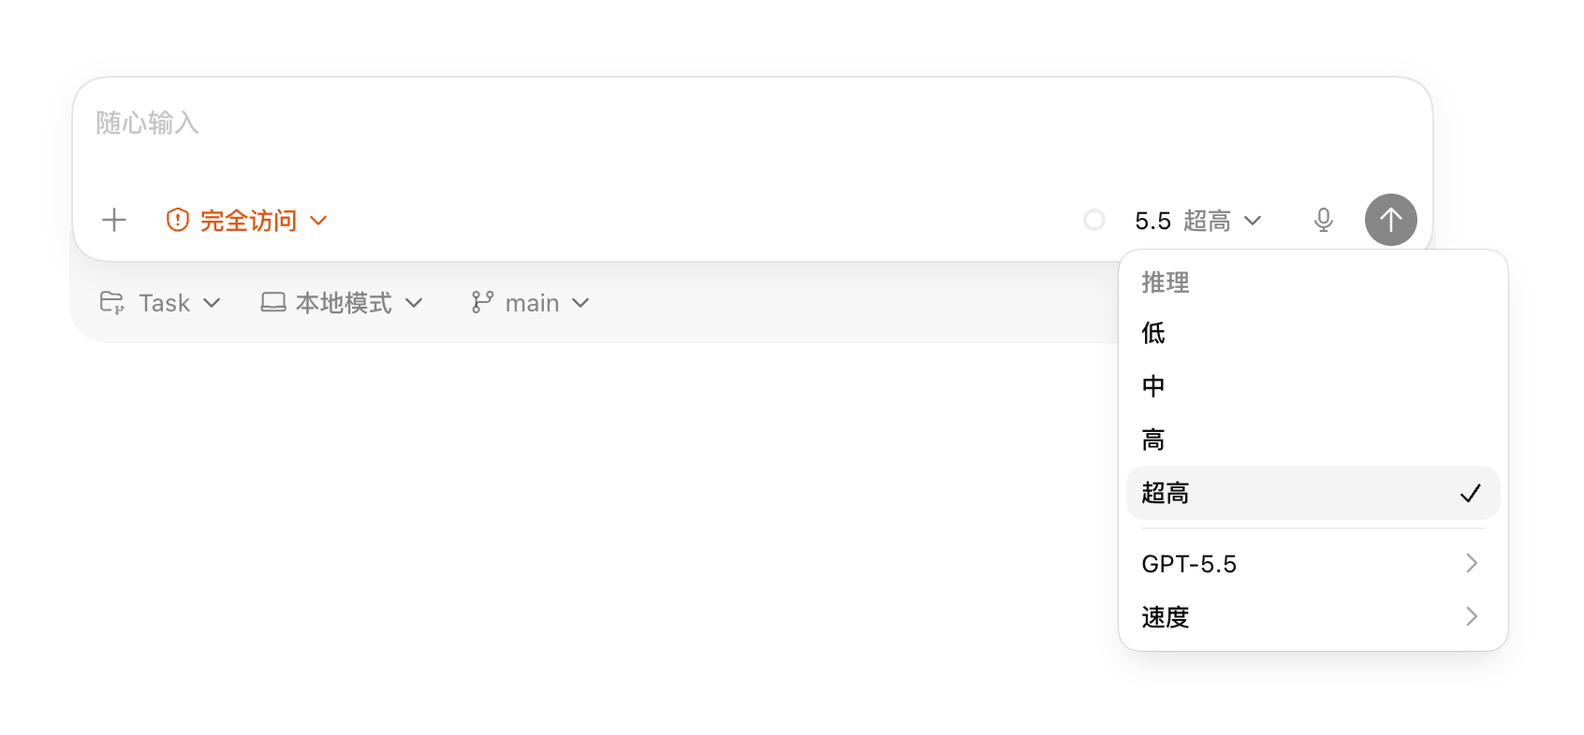Open the Task project selector
Viewport: 1584px width, 735px height.
pos(160,303)
